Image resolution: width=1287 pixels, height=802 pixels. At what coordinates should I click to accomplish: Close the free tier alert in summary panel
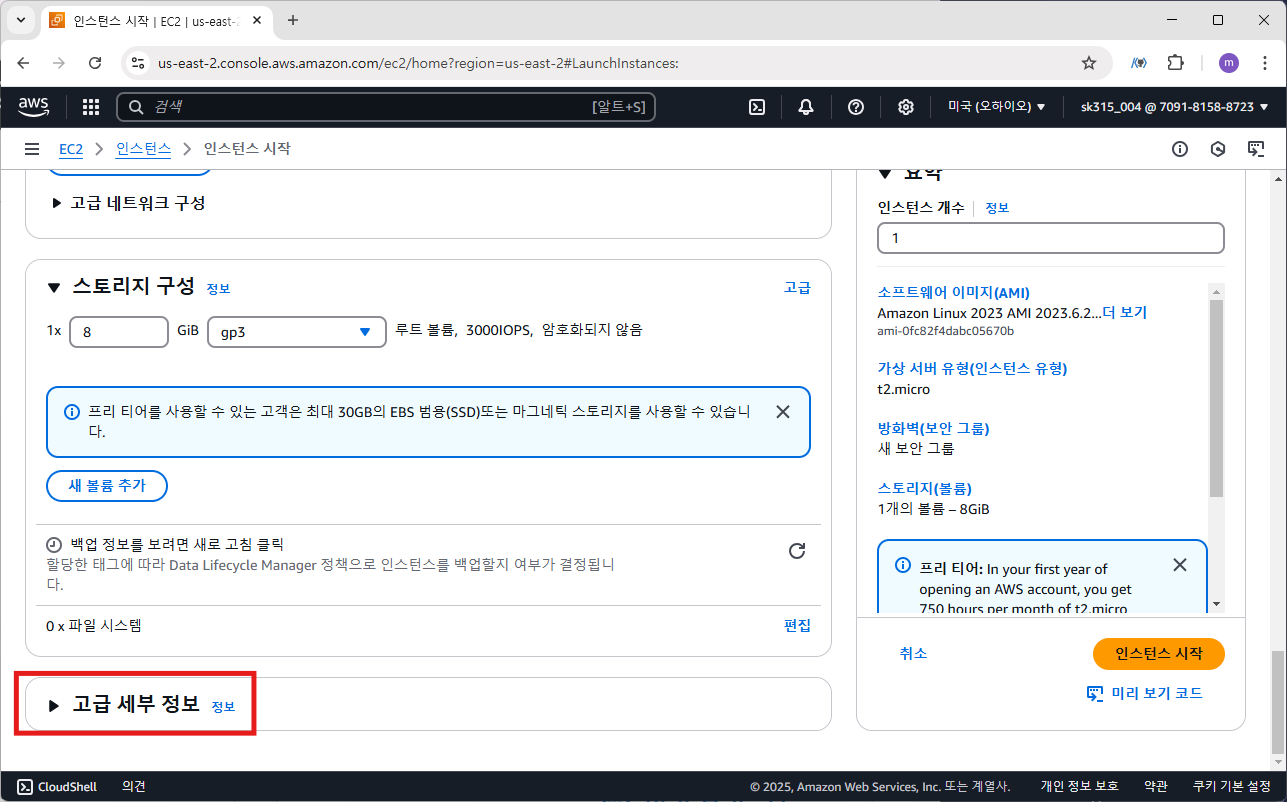coord(1180,565)
